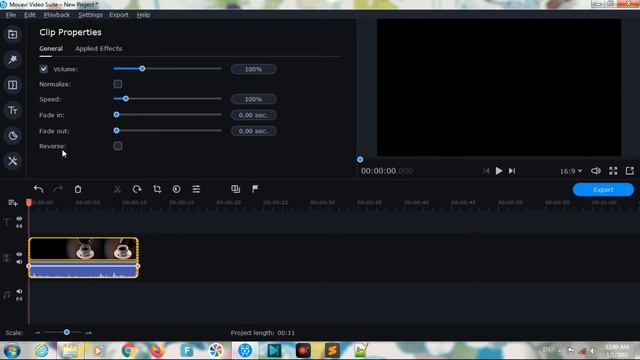The height and width of the screenshot is (360, 640).
Task: Skip to the next frame
Action: [512, 171]
